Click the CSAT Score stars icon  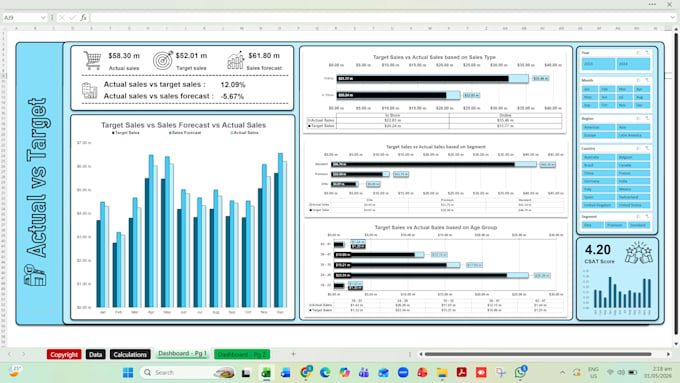(x=639, y=253)
